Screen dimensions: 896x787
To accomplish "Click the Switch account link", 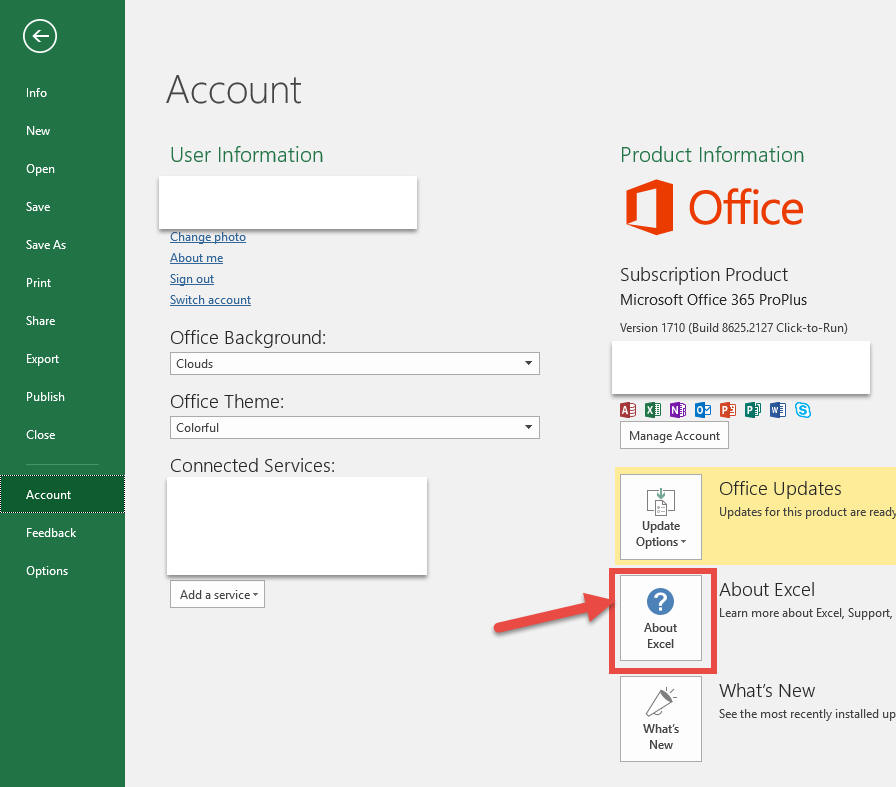I will [x=210, y=300].
